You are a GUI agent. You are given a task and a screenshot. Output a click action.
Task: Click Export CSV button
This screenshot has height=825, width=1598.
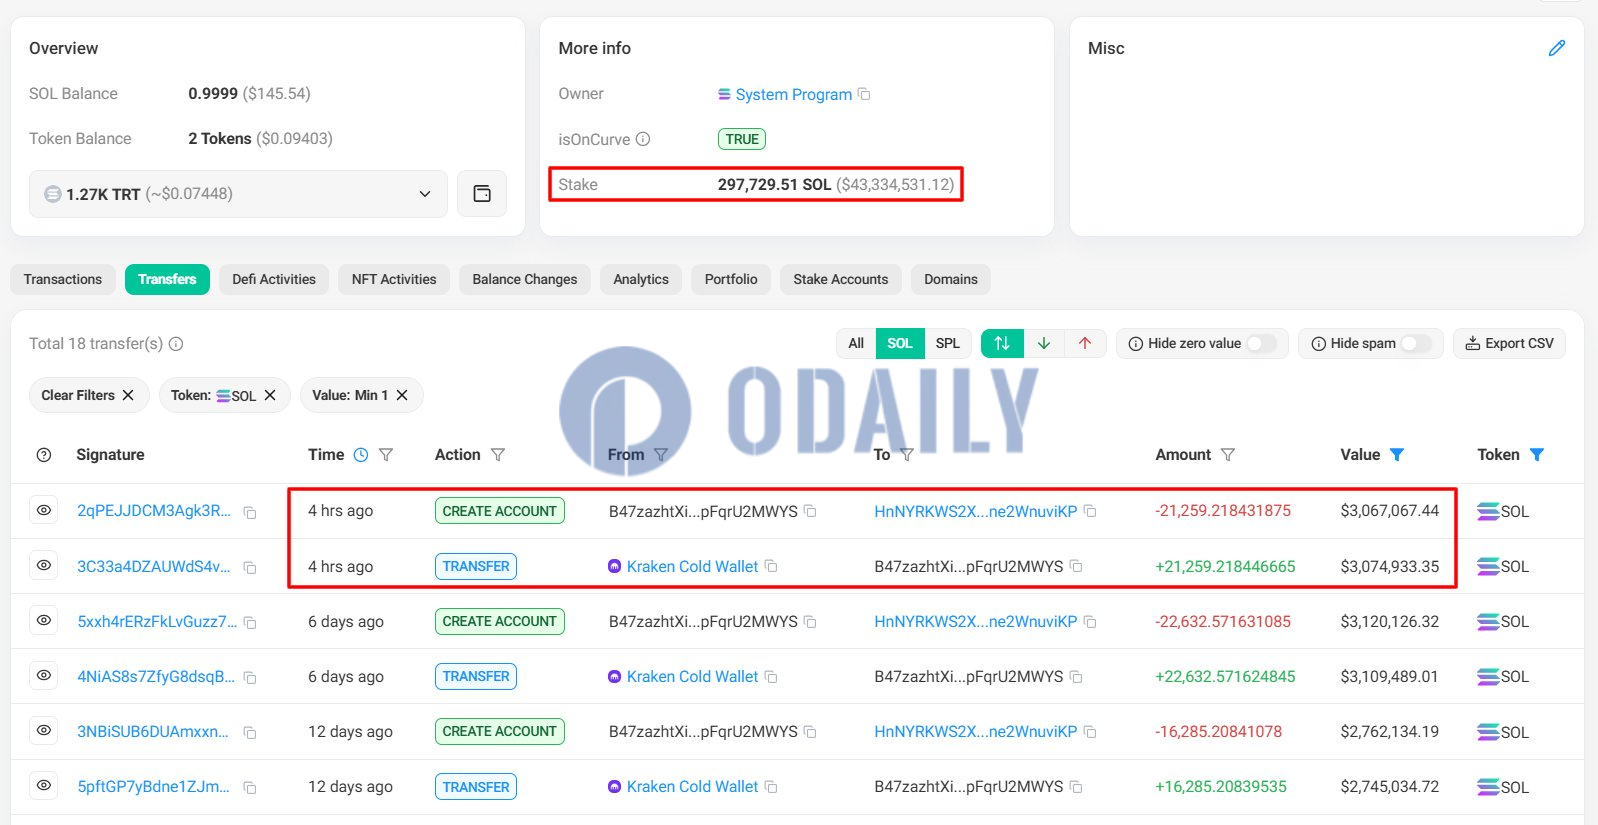(x=1509, y=343)
